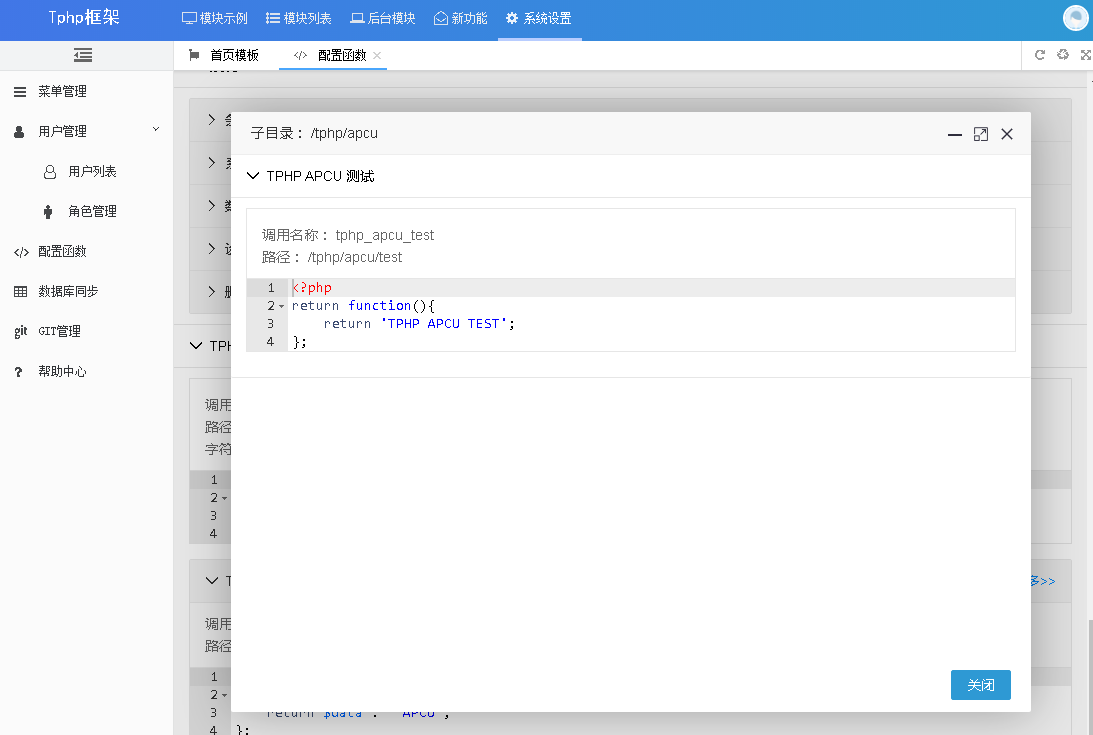This screenshot has height=735, width=1093.
Task: Collapse the sidebar with the indent icon
Action: (83, 55)
